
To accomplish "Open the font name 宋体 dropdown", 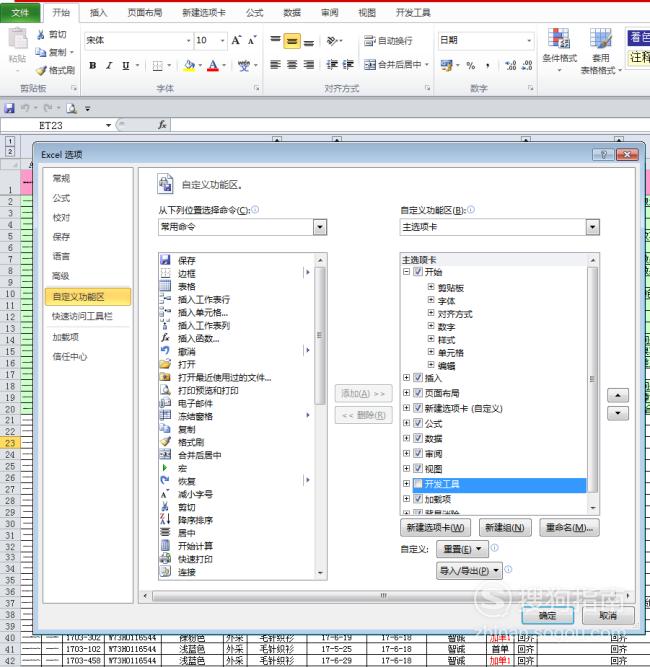I will click(188, 41).
